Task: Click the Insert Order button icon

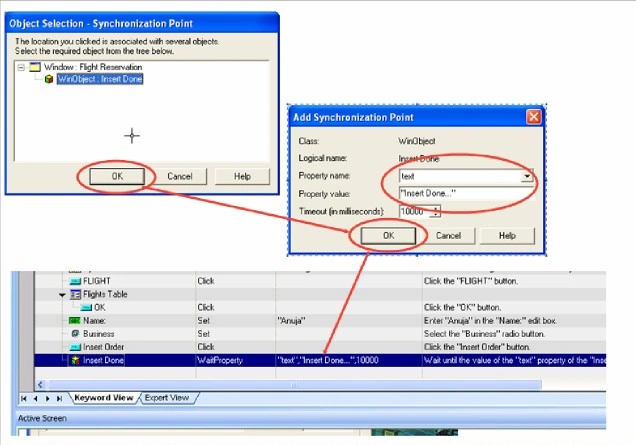Action: tap(75, 347)
